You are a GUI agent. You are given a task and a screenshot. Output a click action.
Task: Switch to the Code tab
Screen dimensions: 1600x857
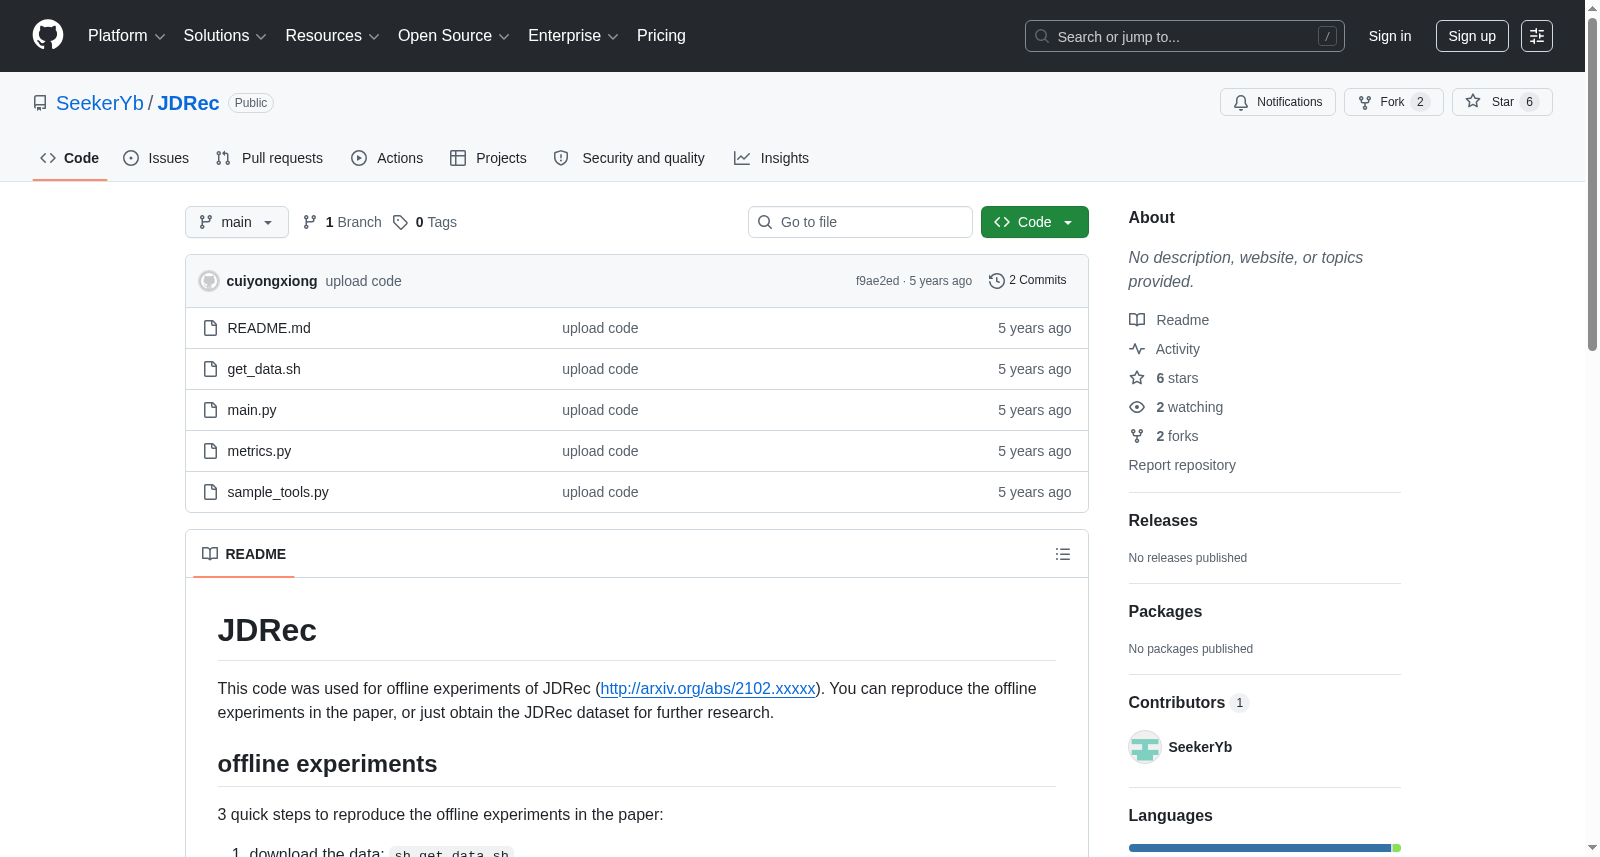click(x=70, y=158)
